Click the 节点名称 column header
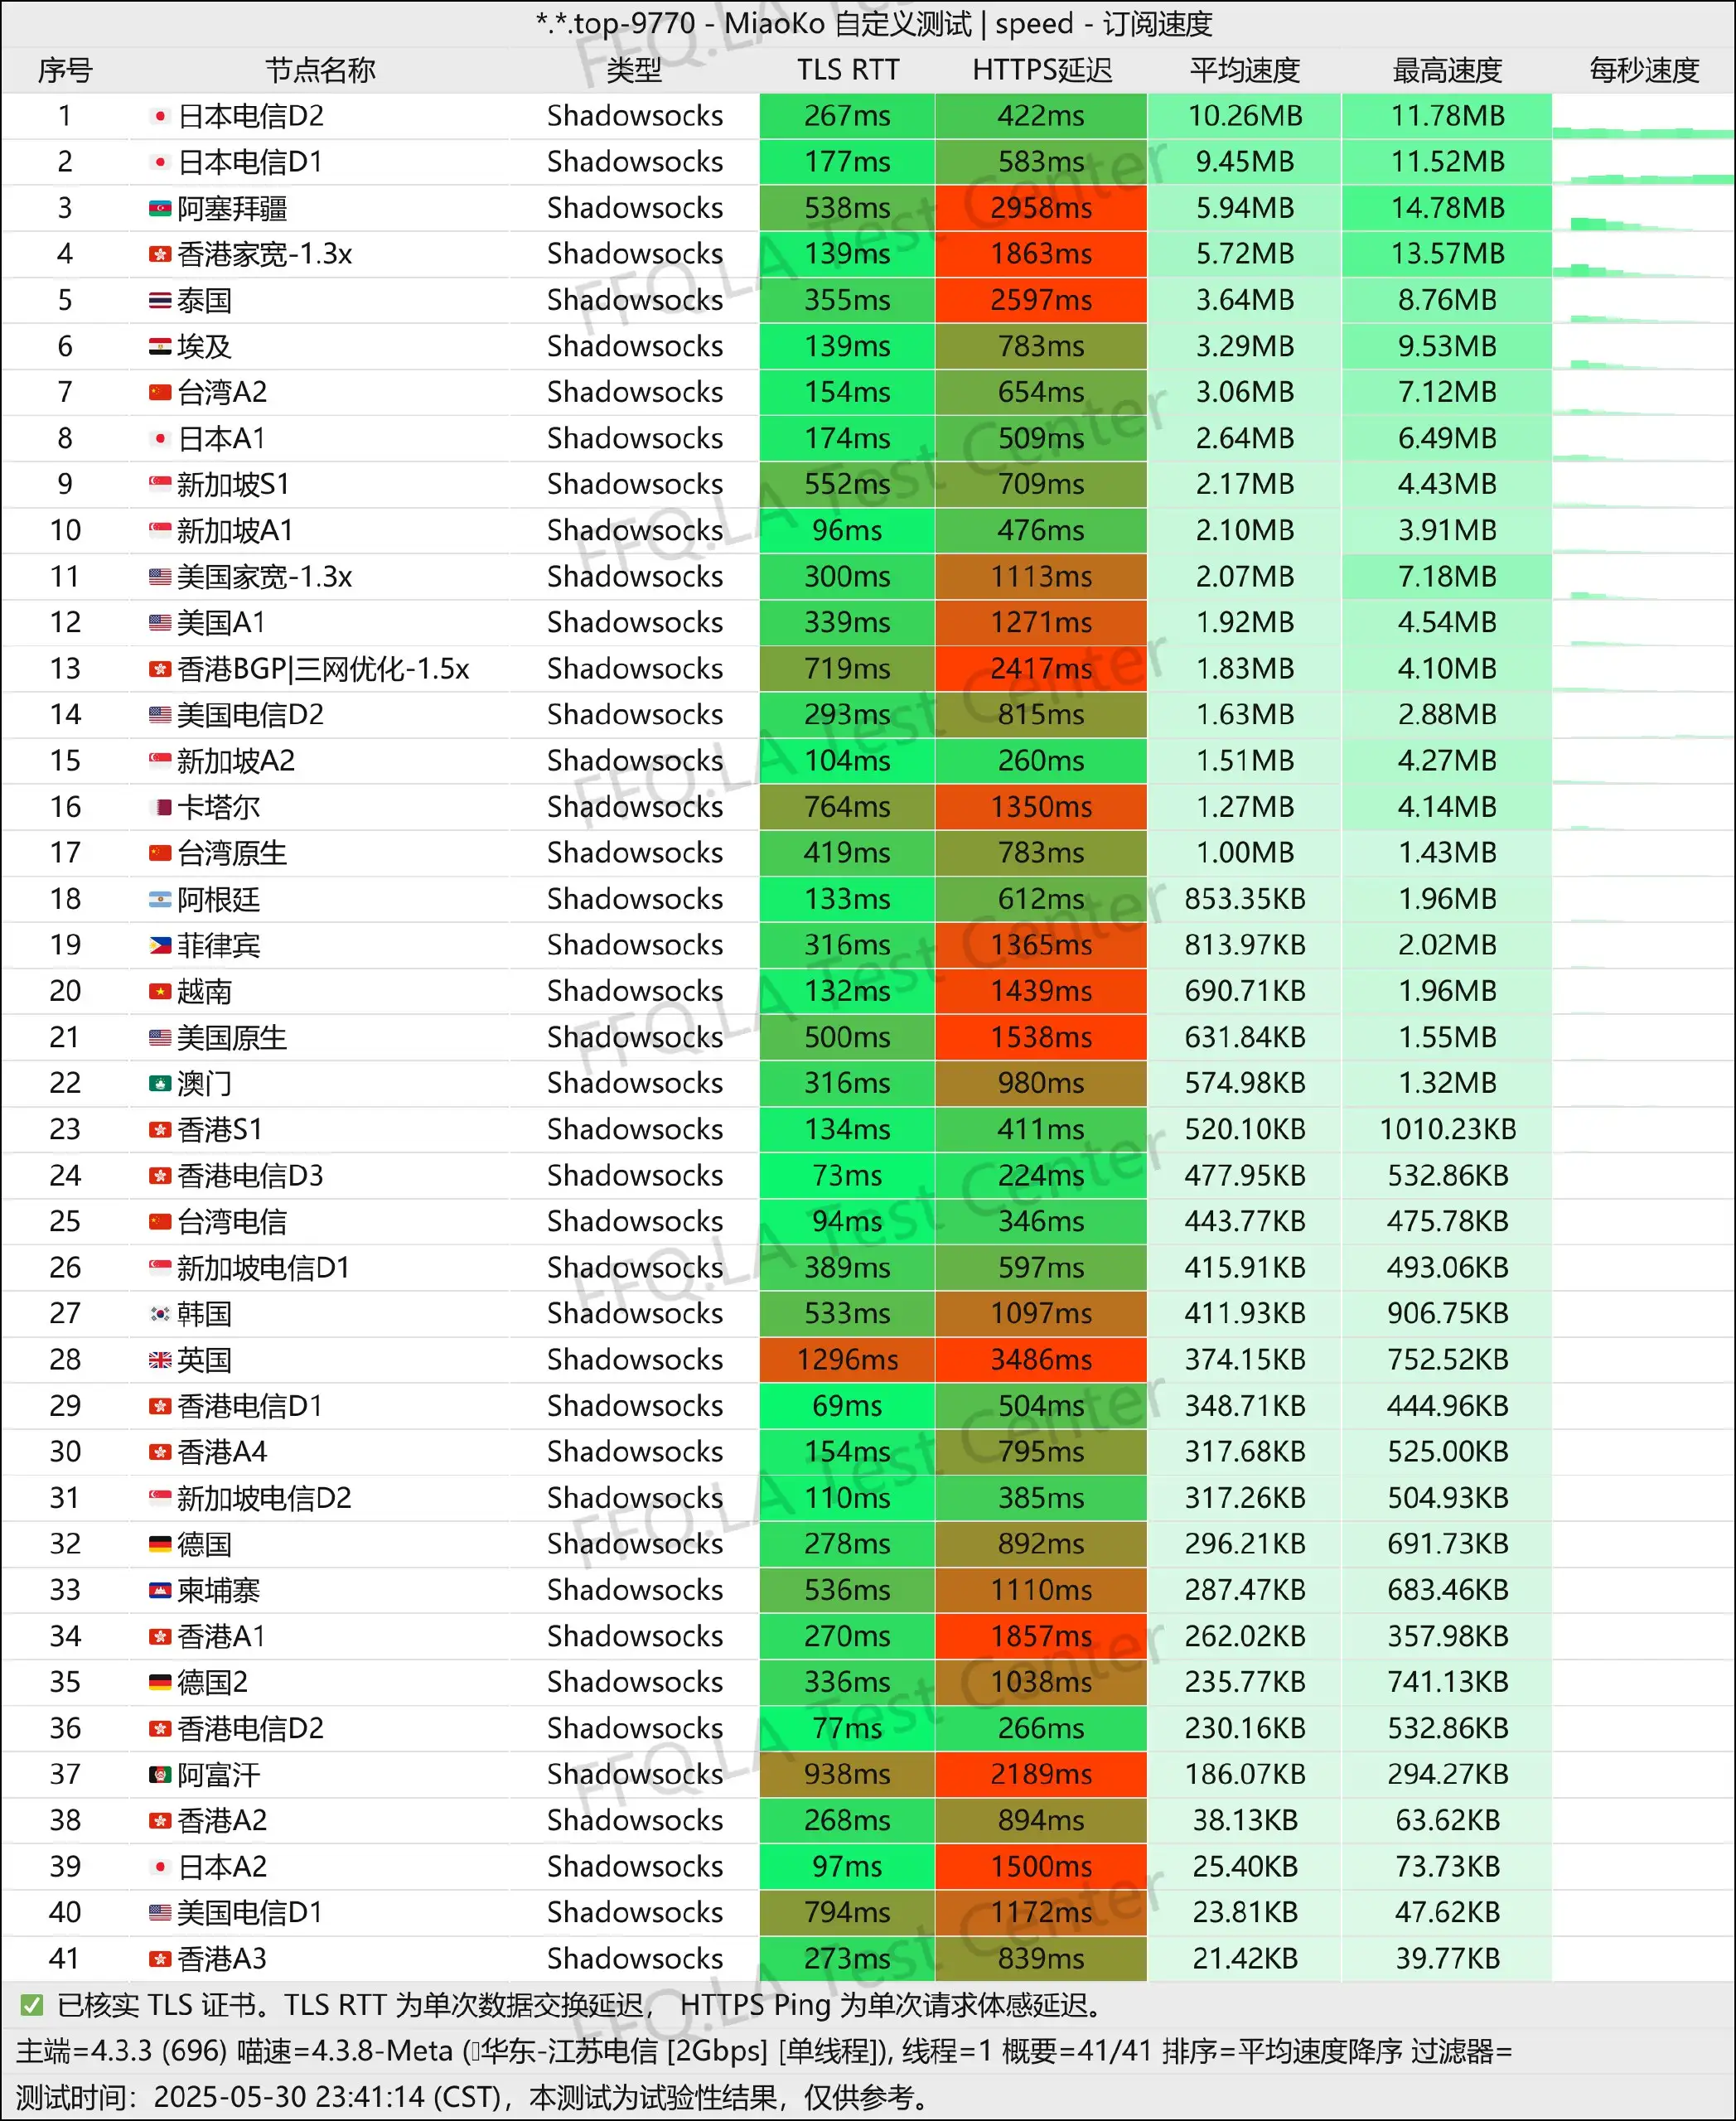 point(320,70)
